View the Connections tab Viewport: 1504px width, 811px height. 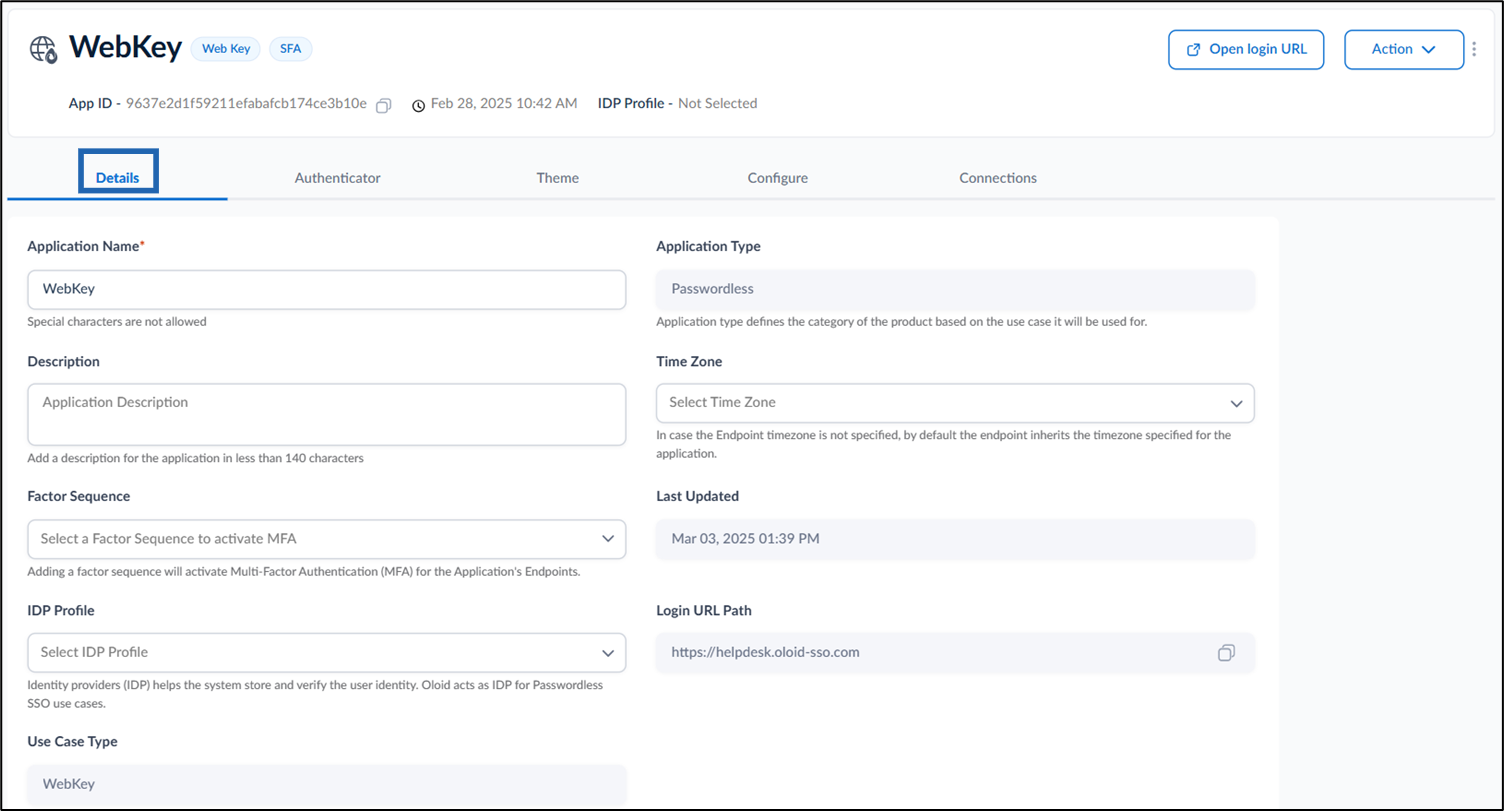pyautogui.click(x=998, y=178)
